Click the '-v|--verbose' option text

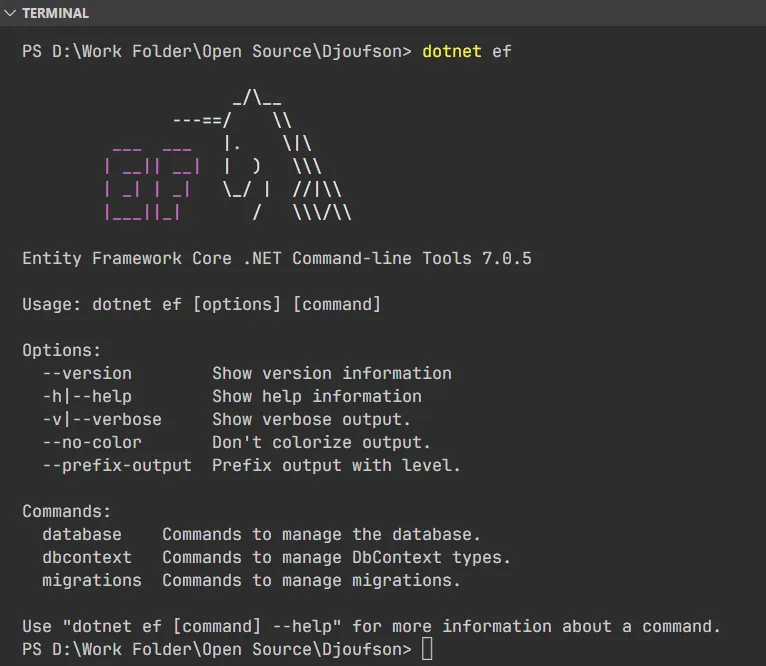[102, 419]
